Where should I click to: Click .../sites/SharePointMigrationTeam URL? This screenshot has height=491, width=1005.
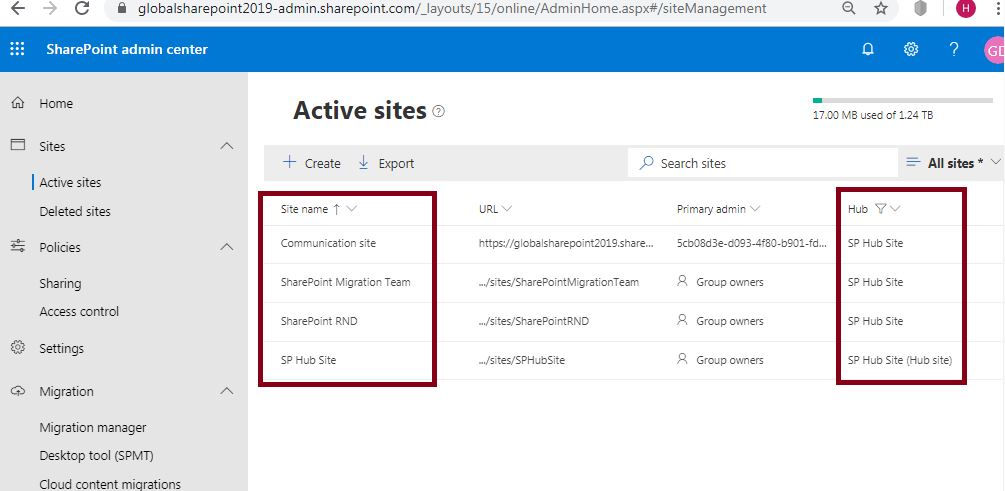559,282
